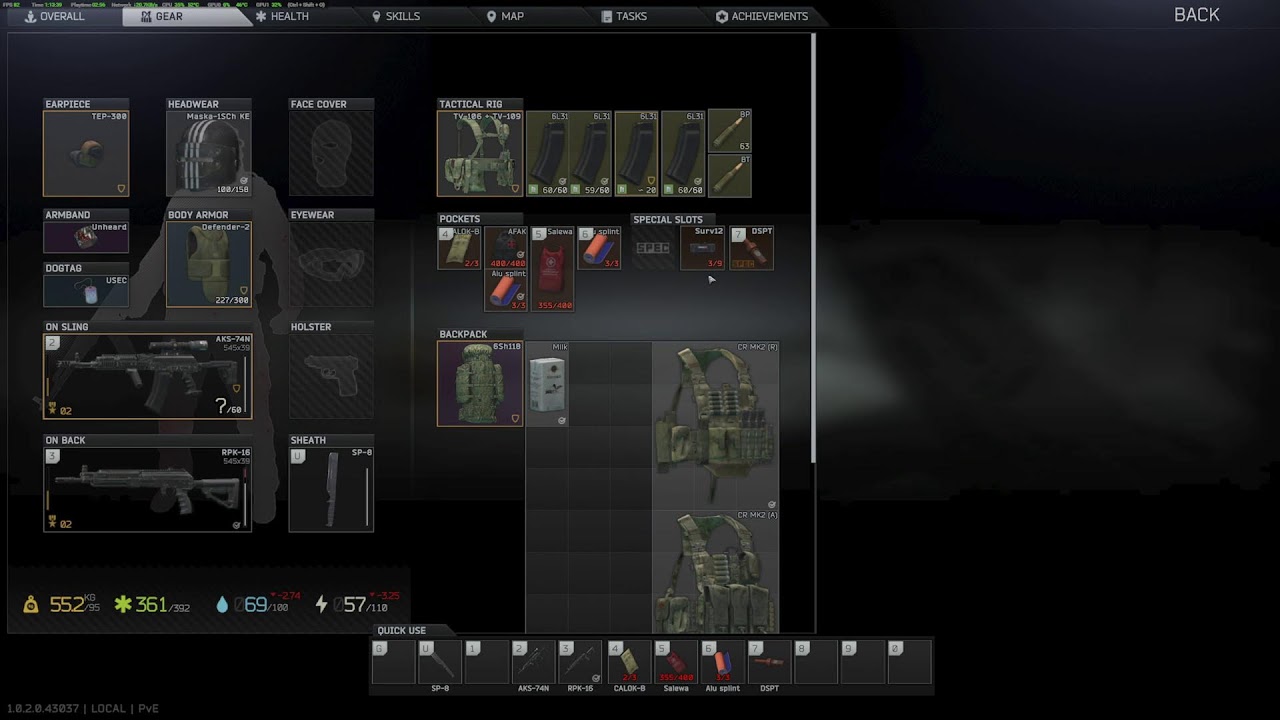The height and width of the screenshot is (720, 1280).
Task: Select the Salewa first aid kit in pockets
Action: (x=553, y=269)
